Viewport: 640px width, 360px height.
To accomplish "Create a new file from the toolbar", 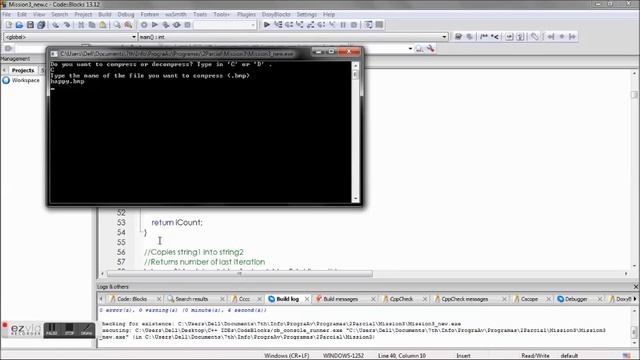I will (x=9, y=25).
